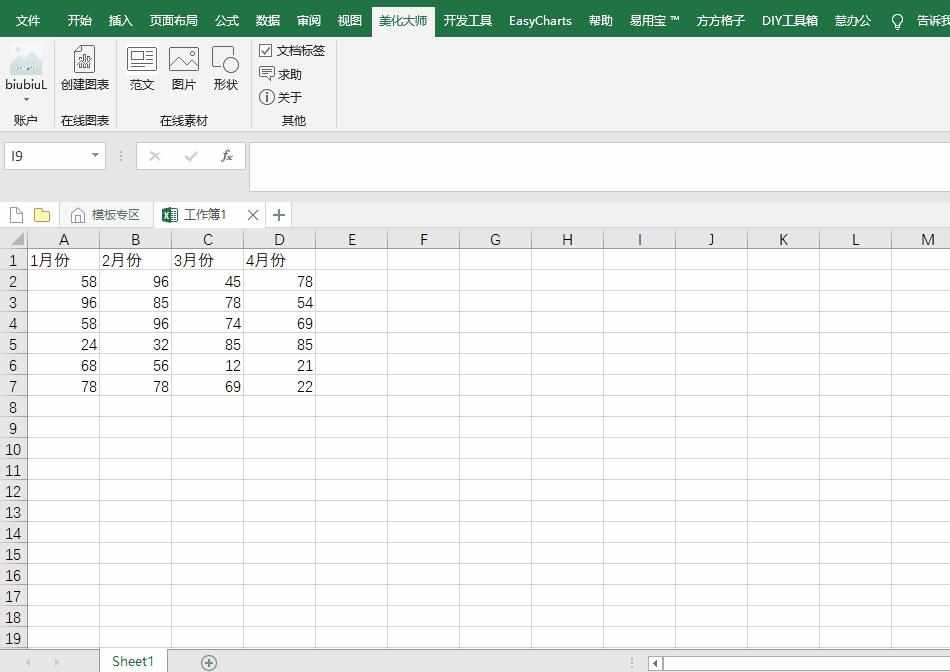Viewport: 950px width, 672px height.
Task: Select the EasyCharts ribbon tab
Action: pos(539,20)
